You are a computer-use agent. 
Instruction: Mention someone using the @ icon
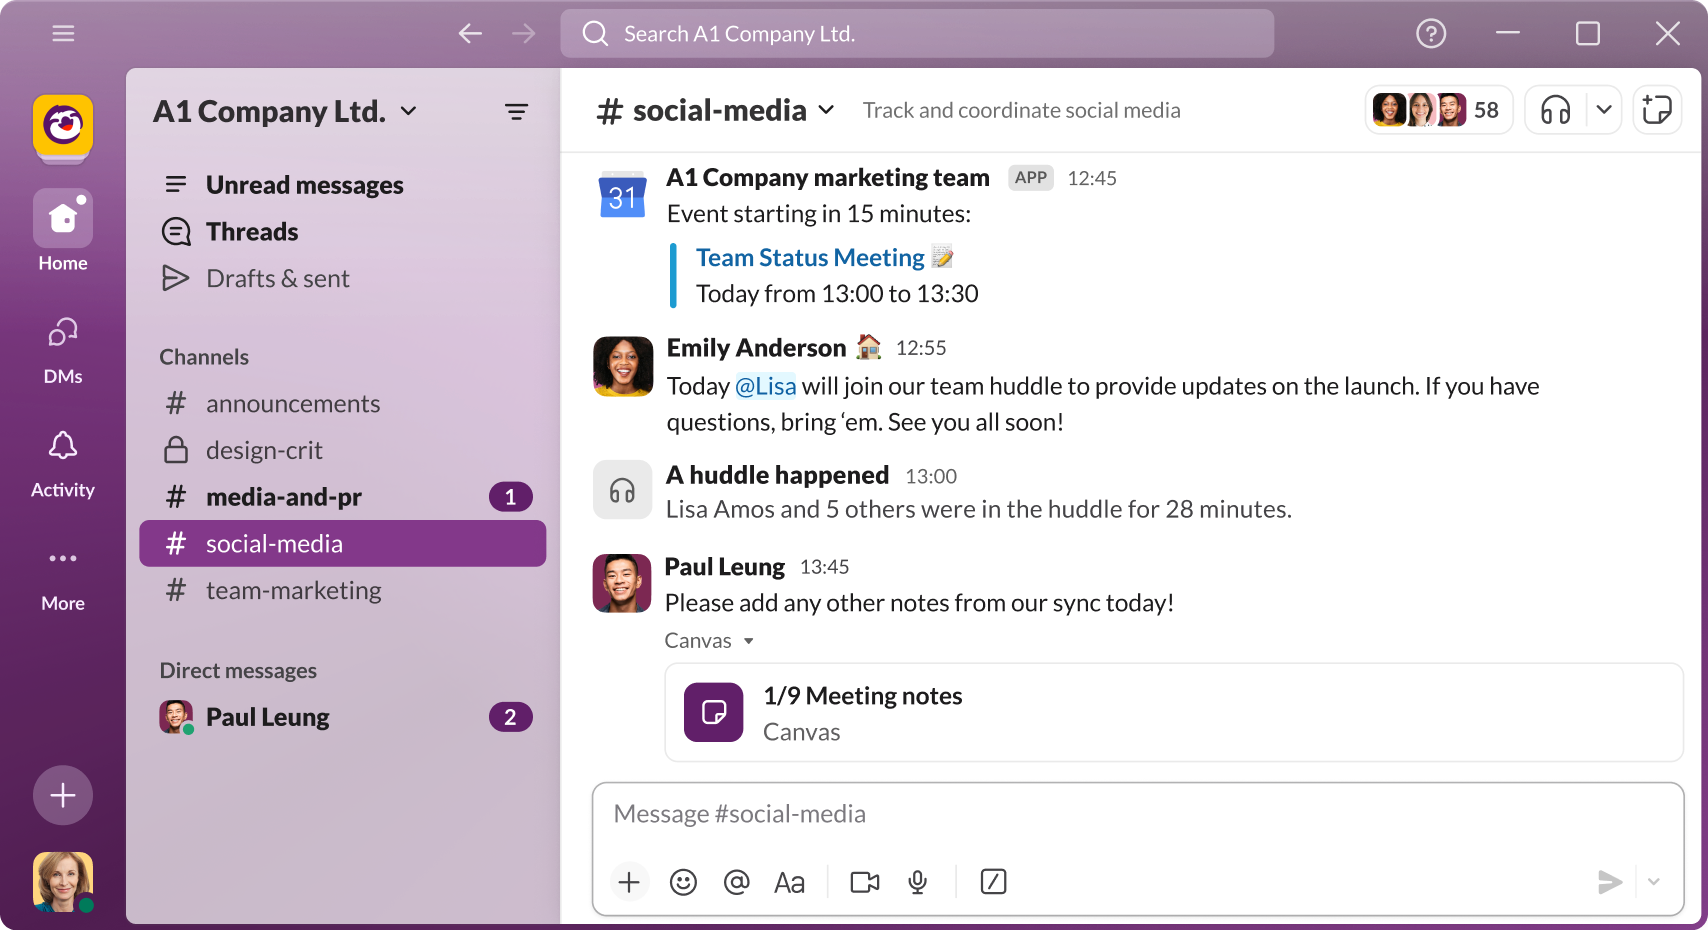(x=737, y=882)
